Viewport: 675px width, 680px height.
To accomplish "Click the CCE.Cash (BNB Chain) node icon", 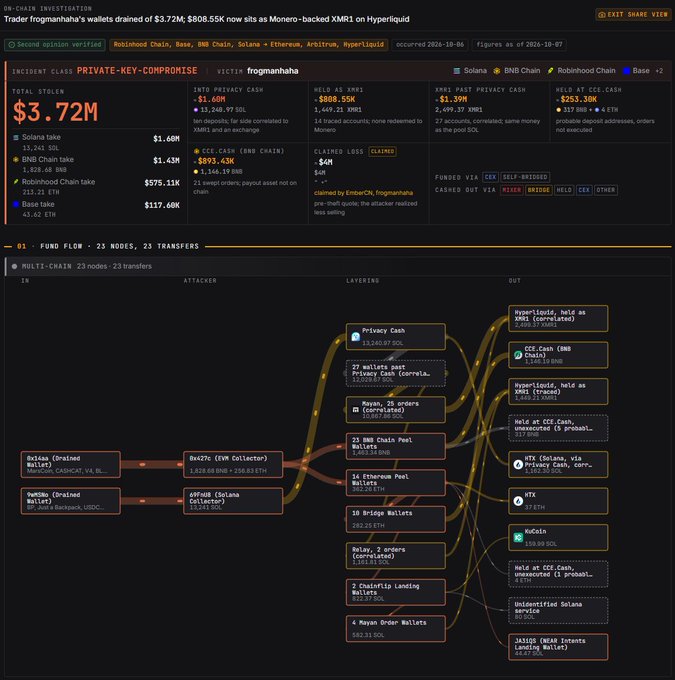I will click(x=518, y=355).
